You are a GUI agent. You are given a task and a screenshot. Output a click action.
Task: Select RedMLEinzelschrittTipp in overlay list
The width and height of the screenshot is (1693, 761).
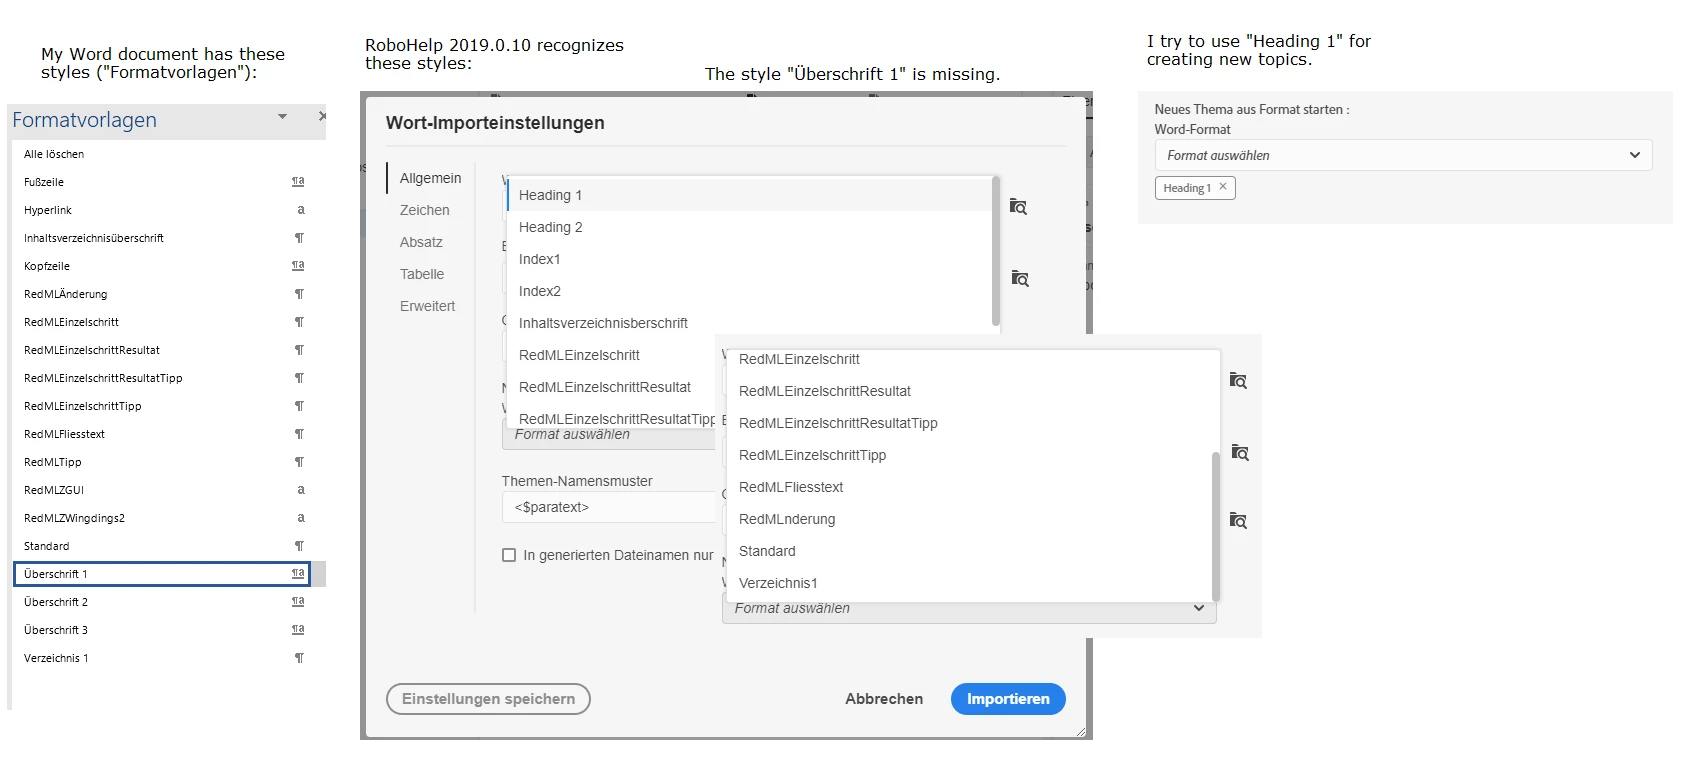click(x=969, y=455)
